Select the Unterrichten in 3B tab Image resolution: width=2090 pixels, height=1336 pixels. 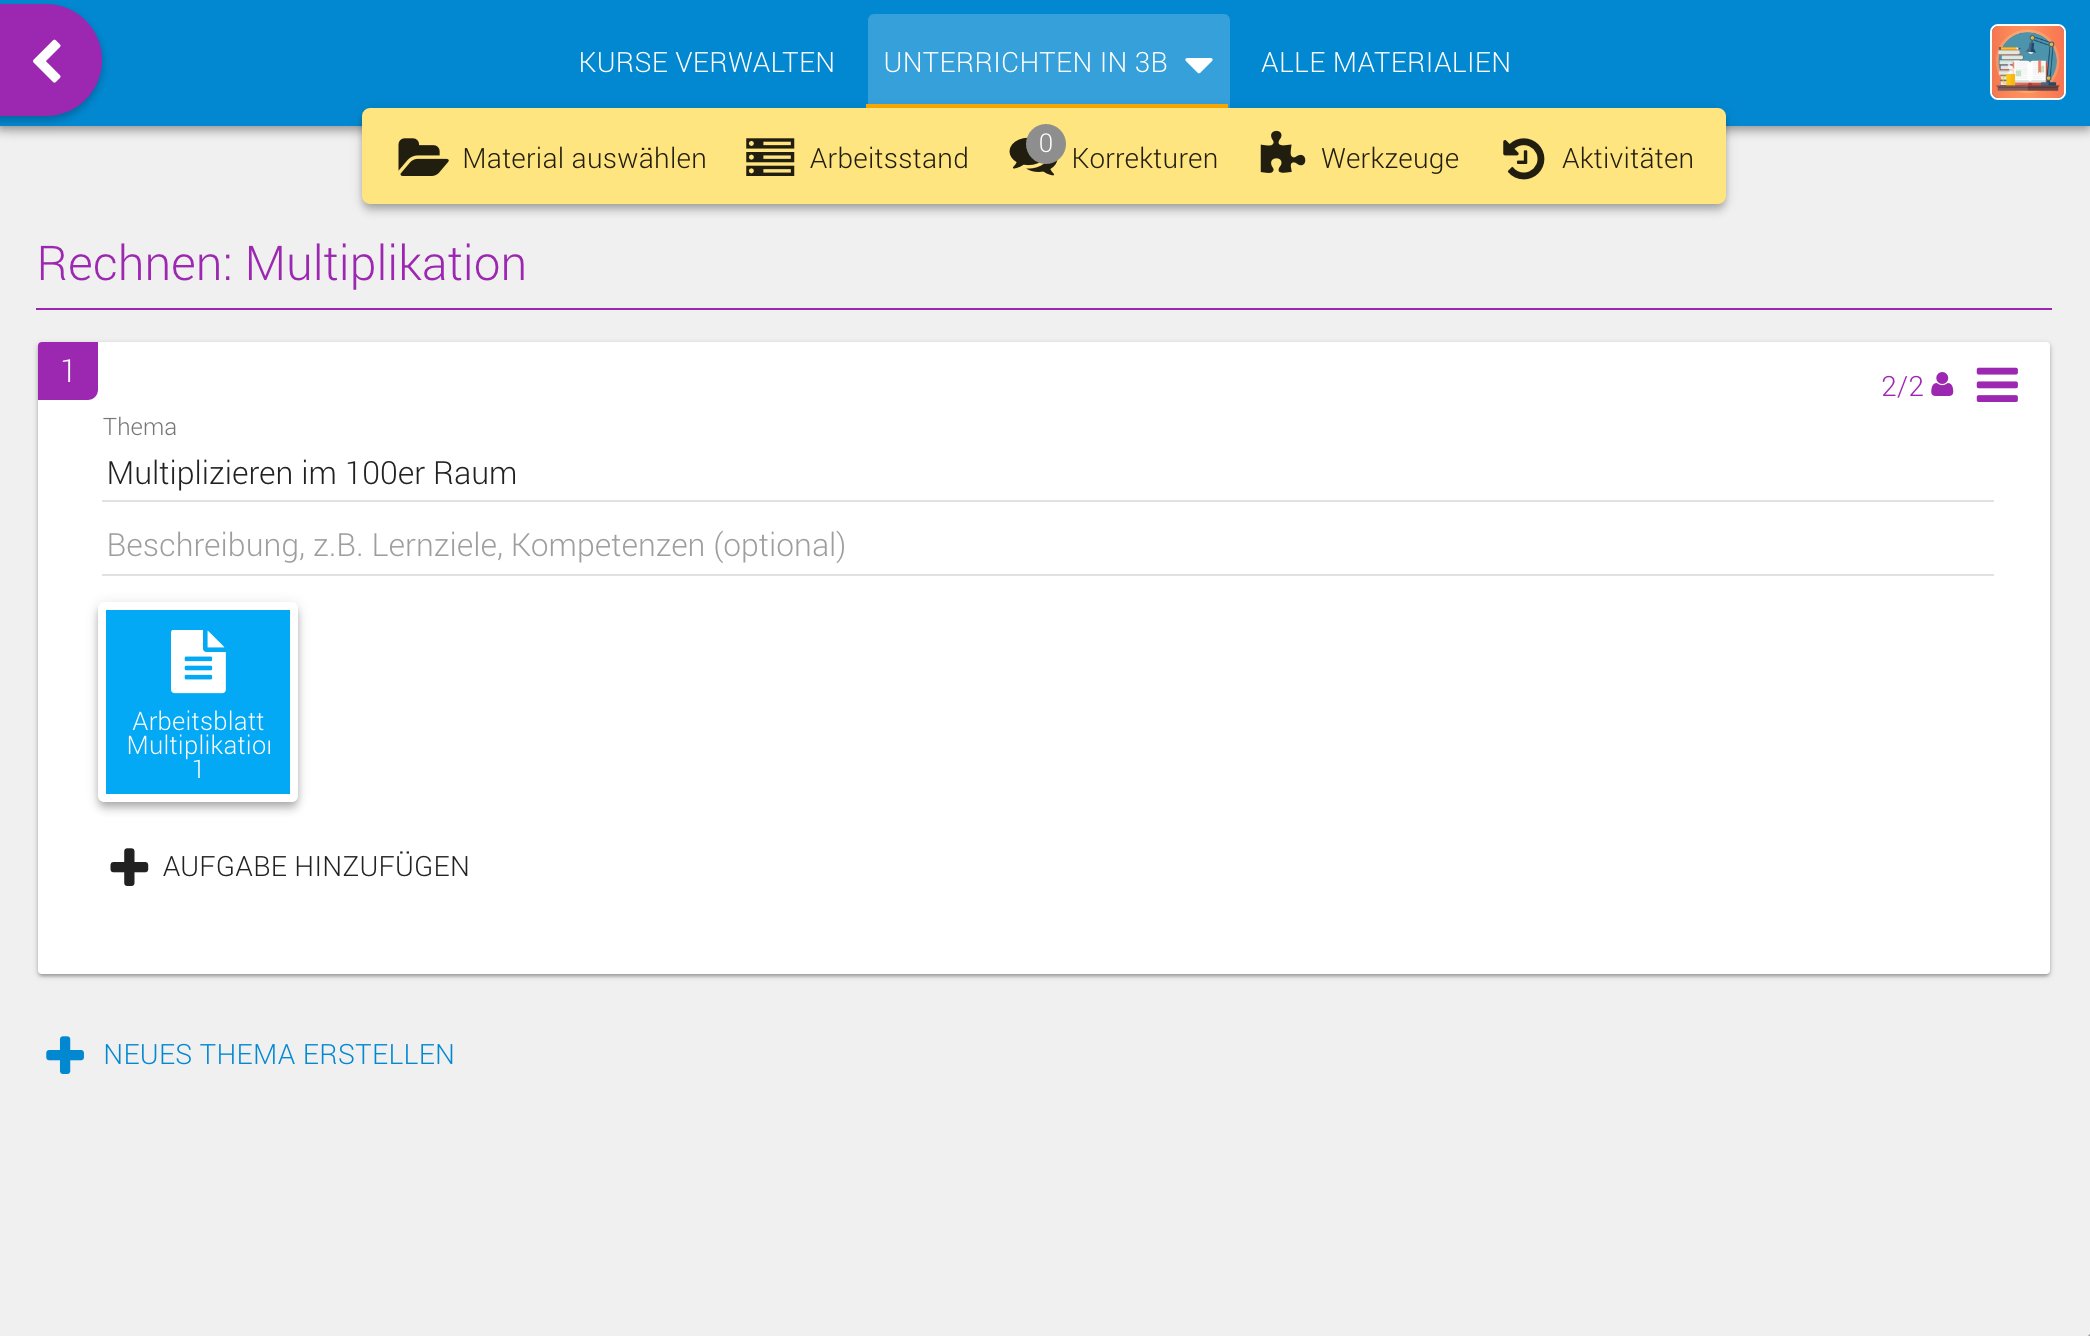click(x=1047, y=61)
